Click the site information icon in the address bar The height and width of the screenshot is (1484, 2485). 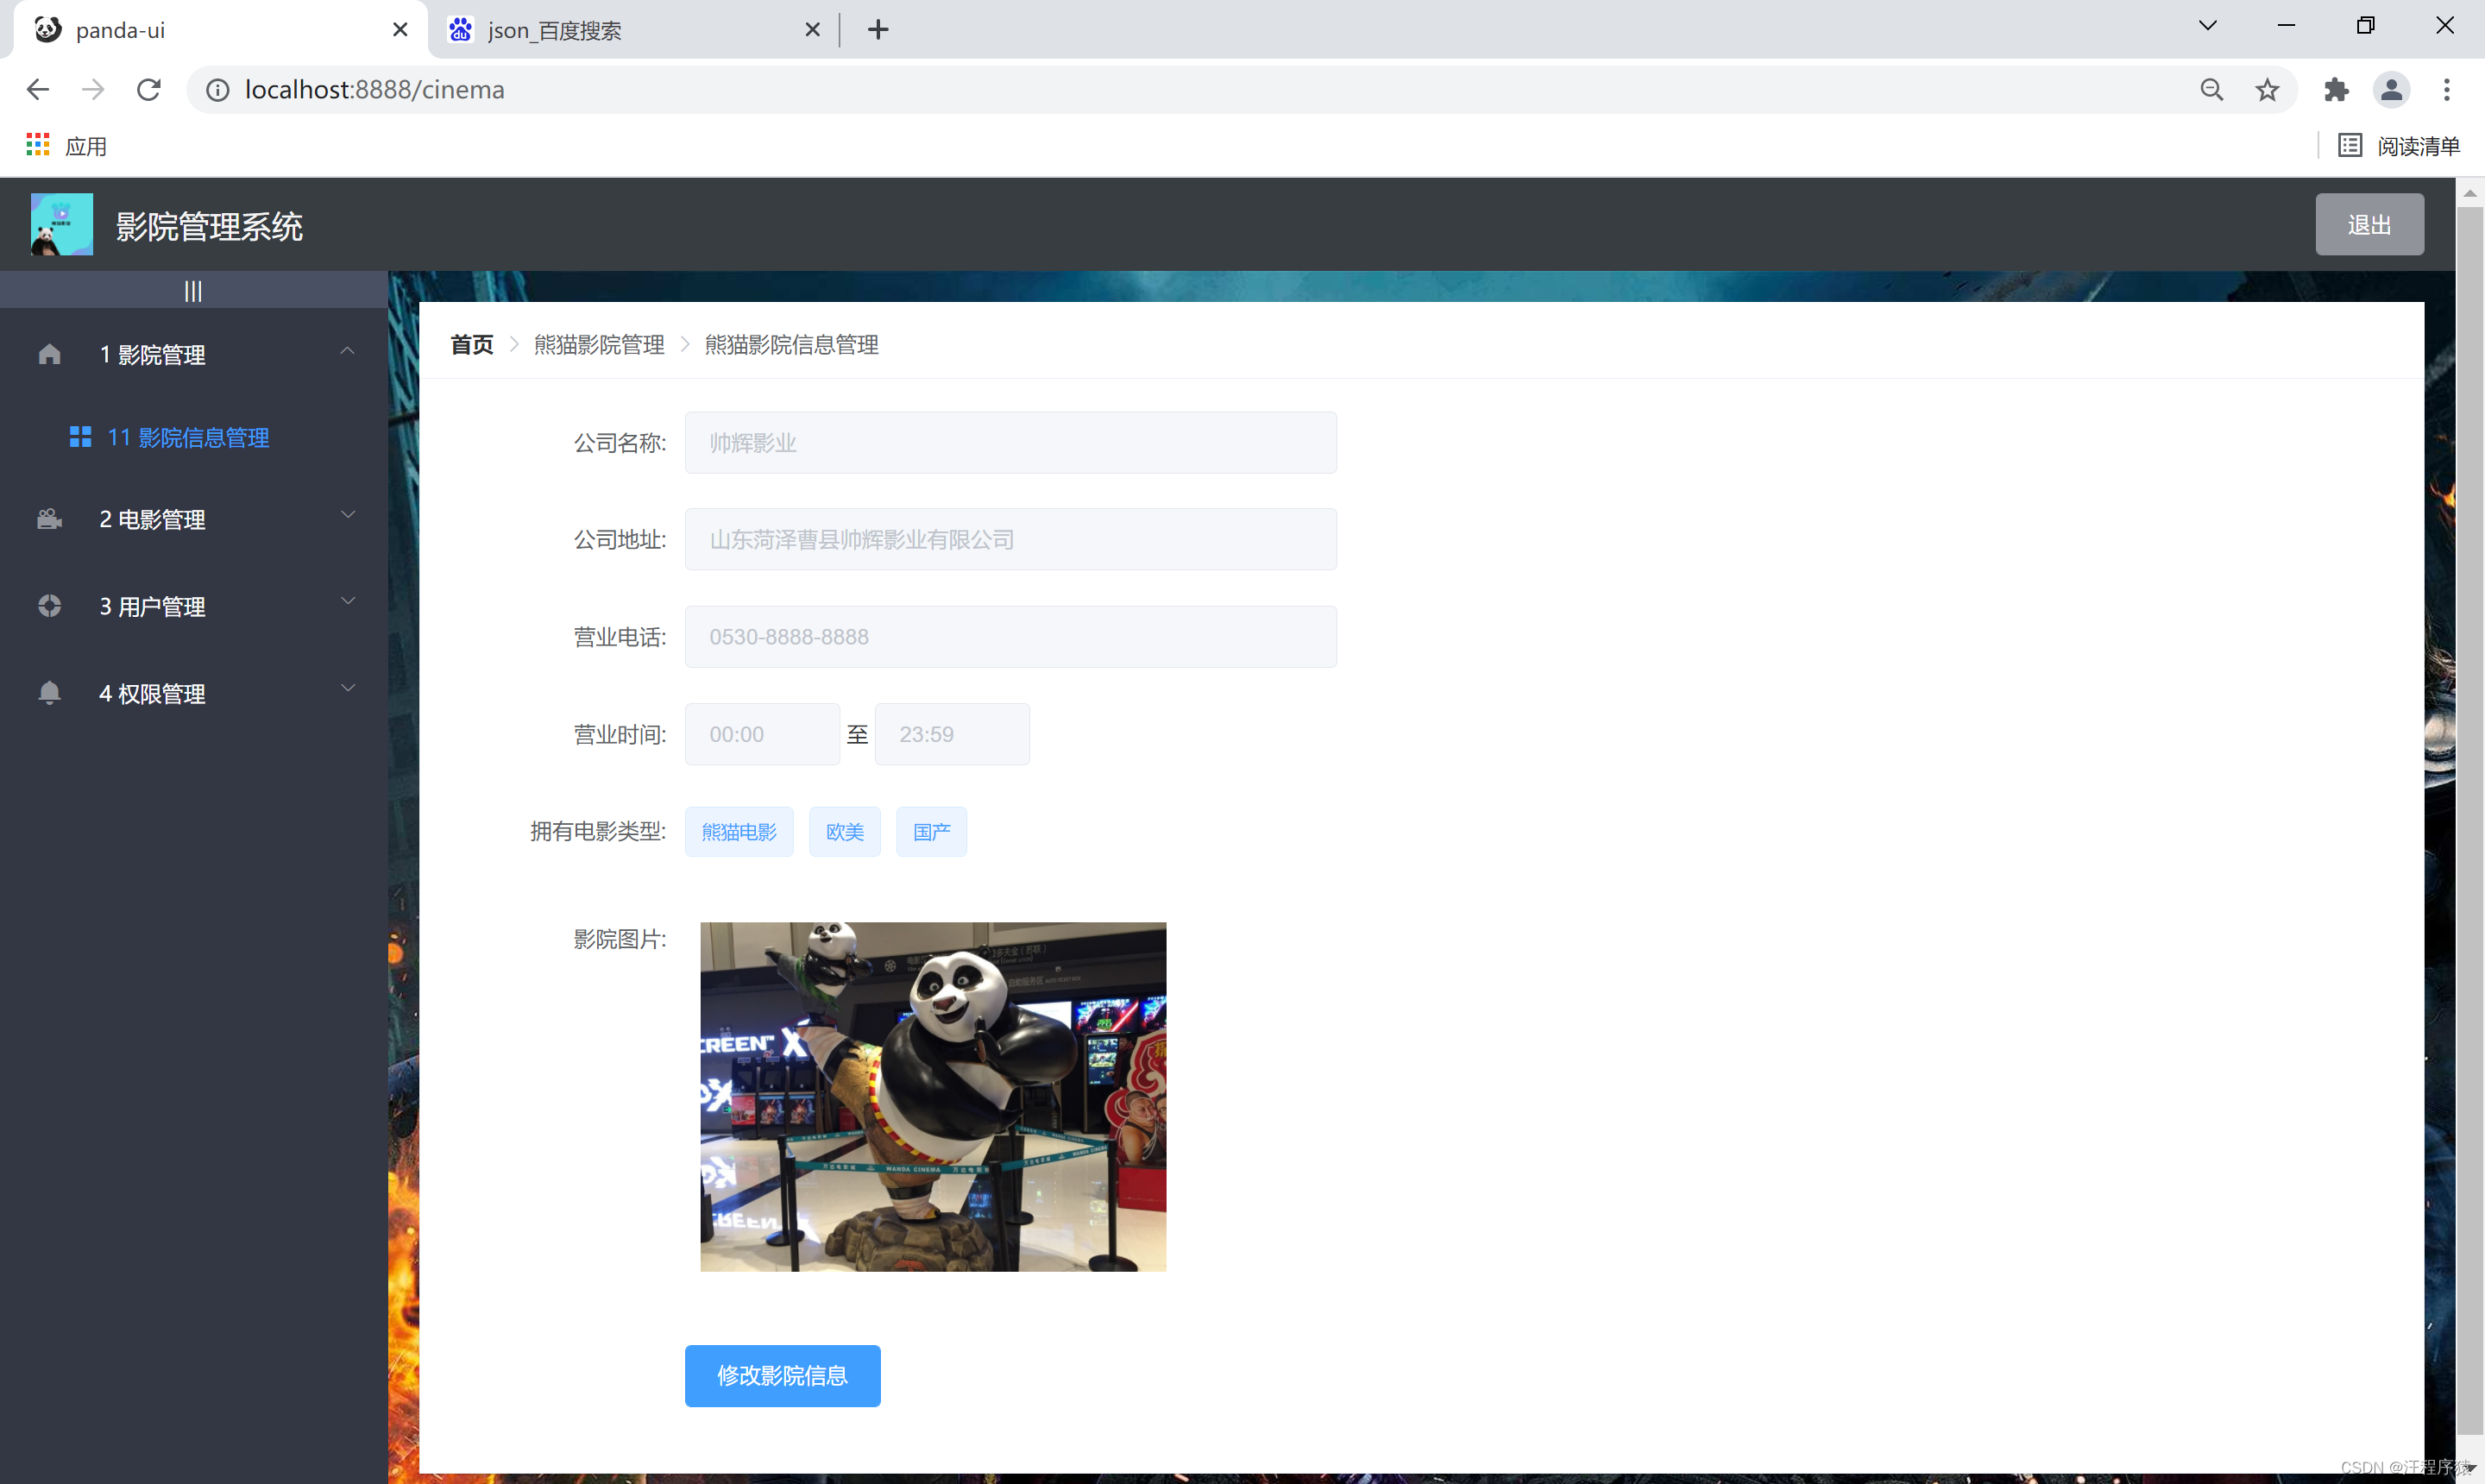click(x=217, y=90)
